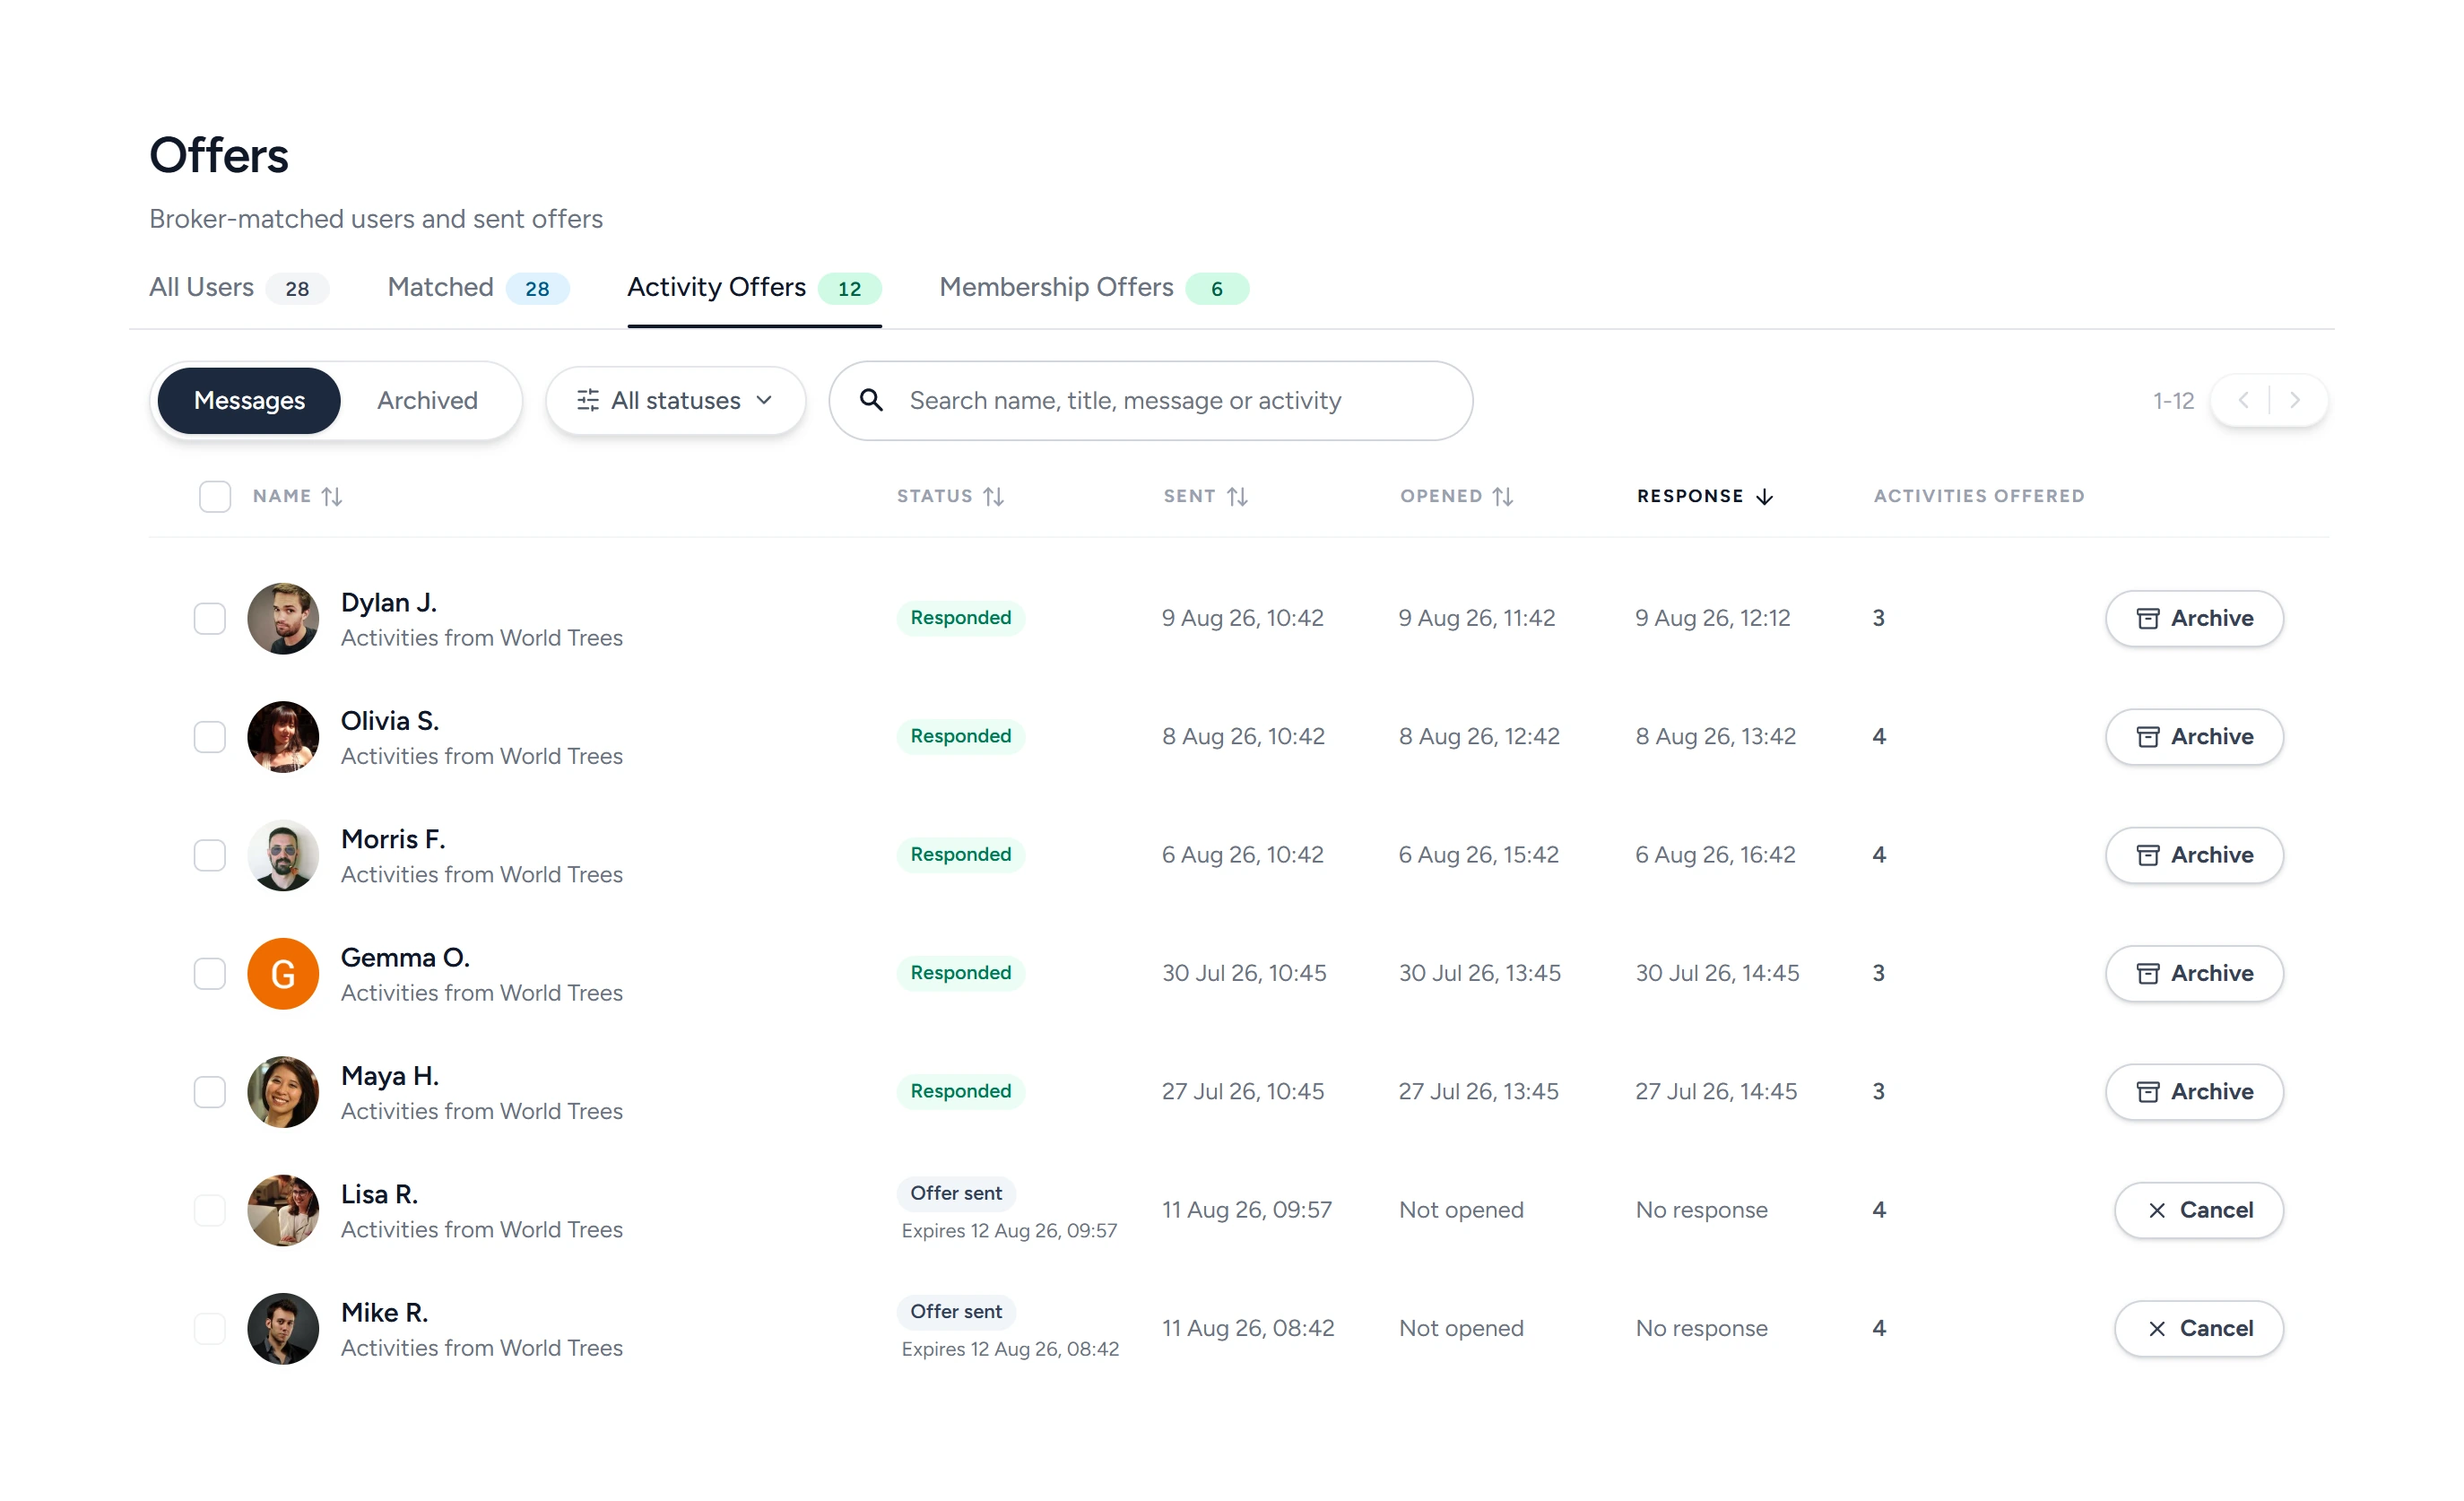Show Archived view
The height and width of the screenshot is (1501, 2464).
(x=427, y=400)
